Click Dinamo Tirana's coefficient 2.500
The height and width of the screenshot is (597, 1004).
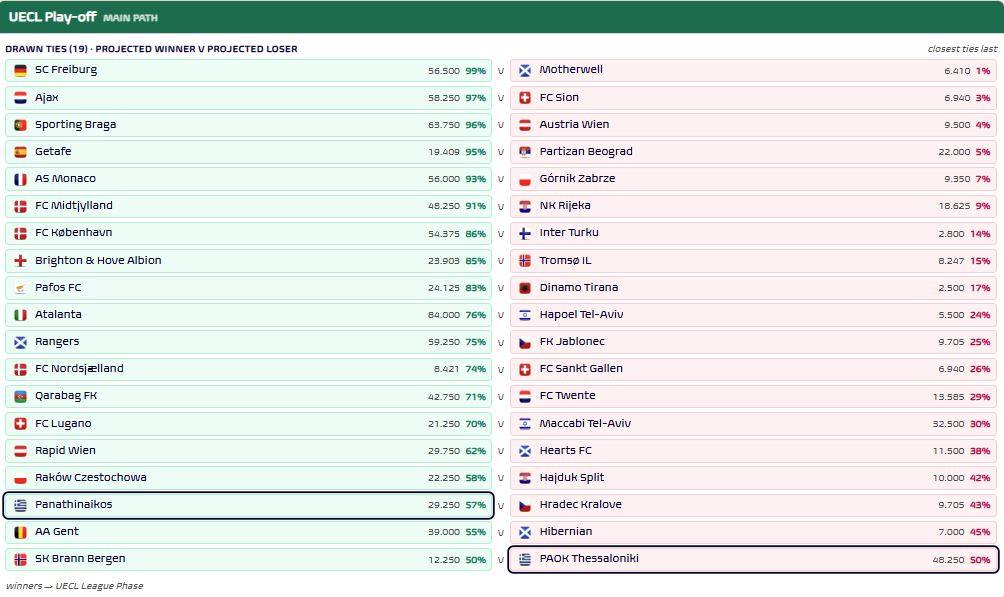click(951, 288)
